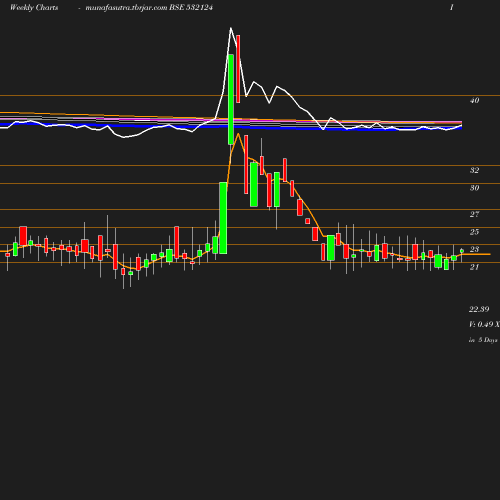Click the price axis label 21
Viewport: 500px width, 500px height.
[x=474, y=267]
